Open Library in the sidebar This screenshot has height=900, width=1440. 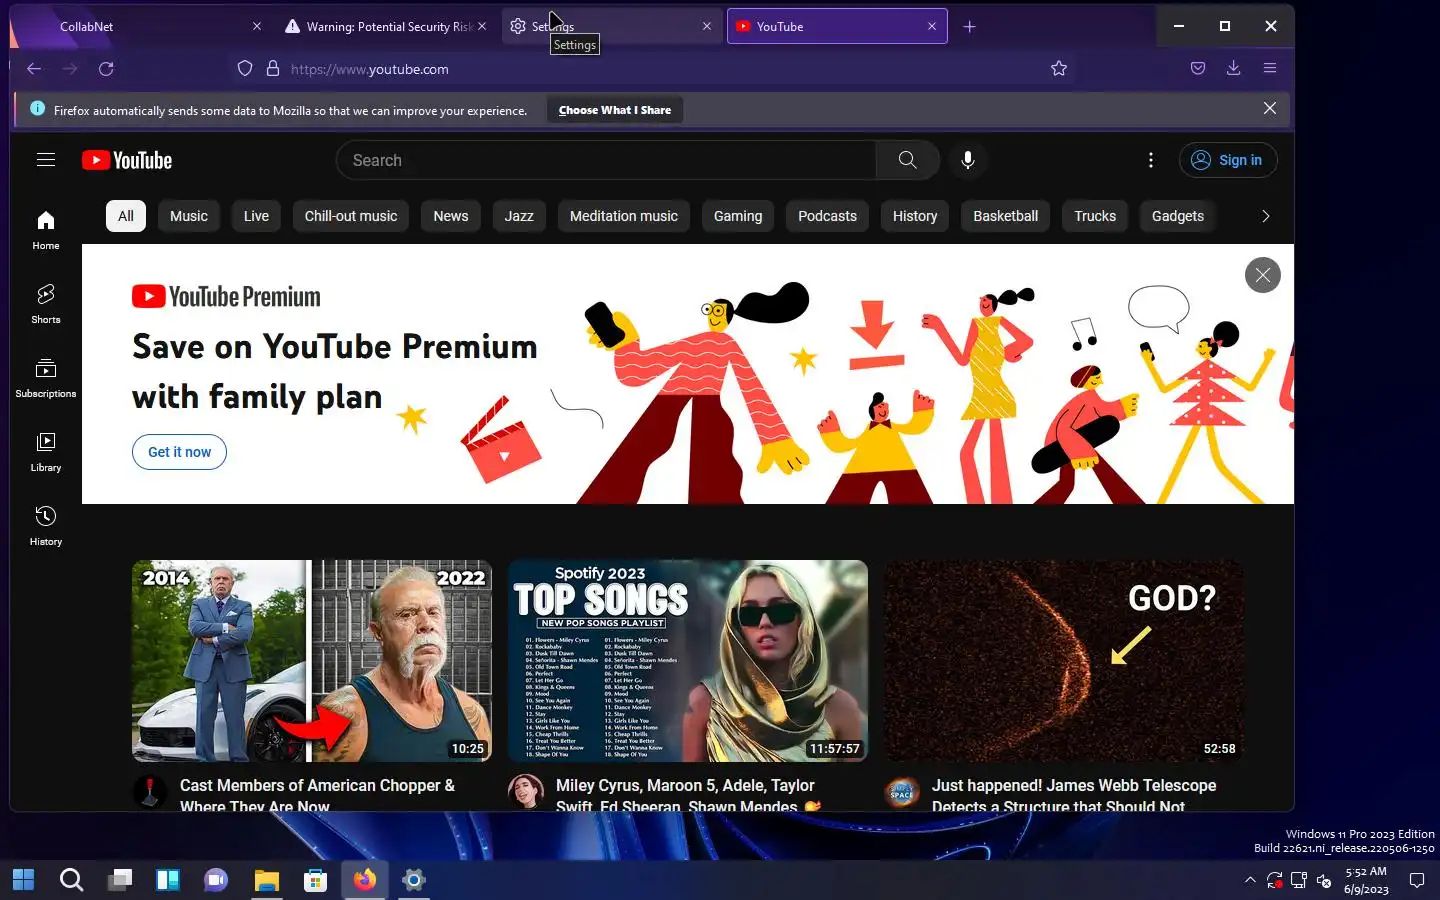click(46, 453)
